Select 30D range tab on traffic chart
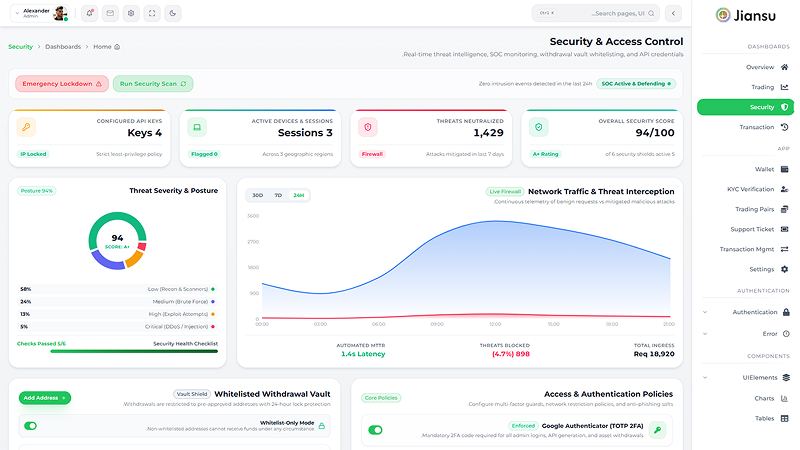800x450 pixels. (258, 195)
